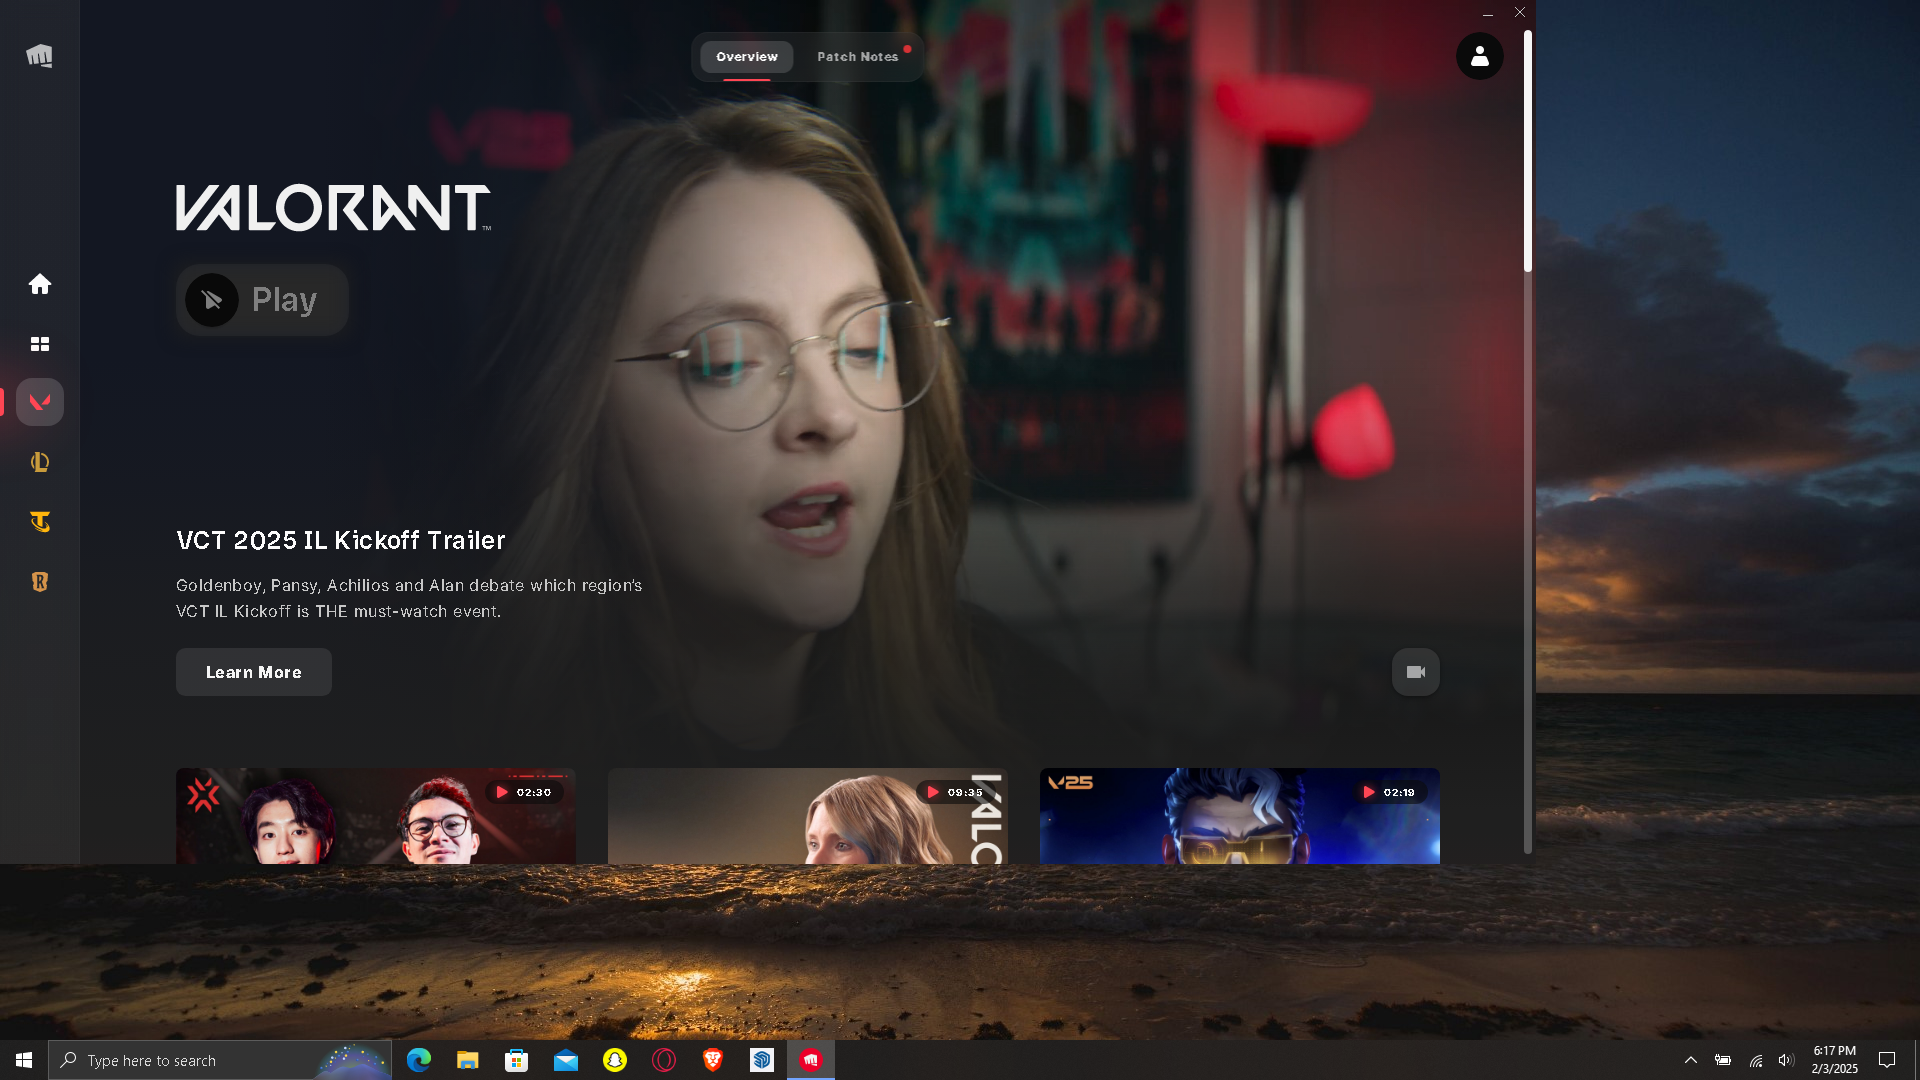
Task: Go to Home in the Riot sidebar
Action: tap(40, 284)
